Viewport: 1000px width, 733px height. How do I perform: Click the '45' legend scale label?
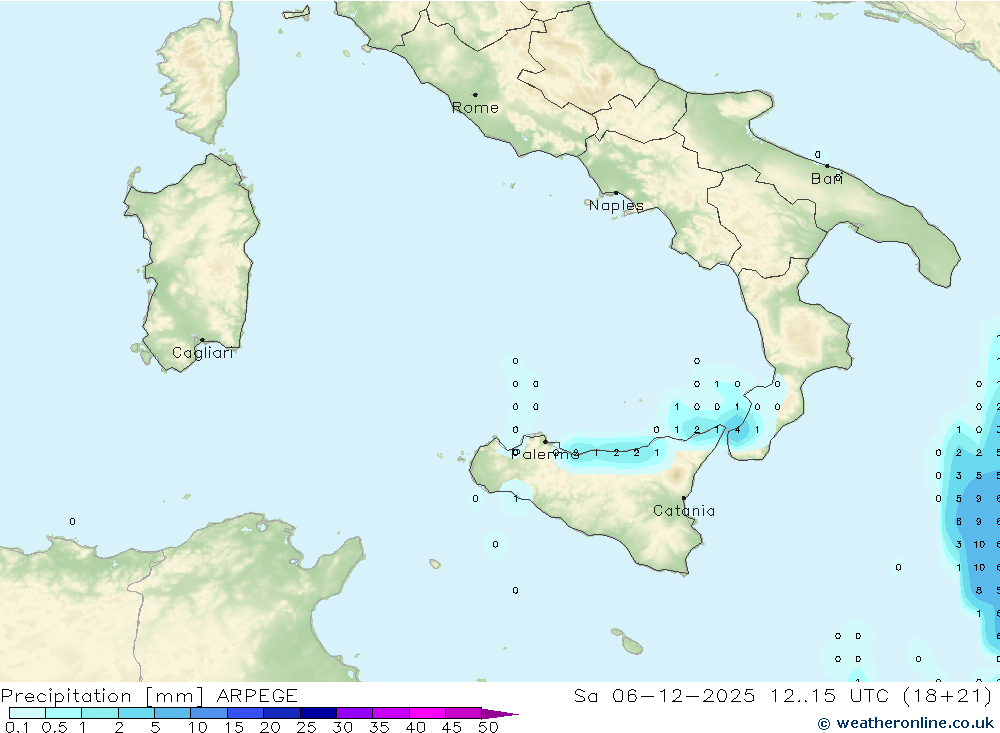452,727
